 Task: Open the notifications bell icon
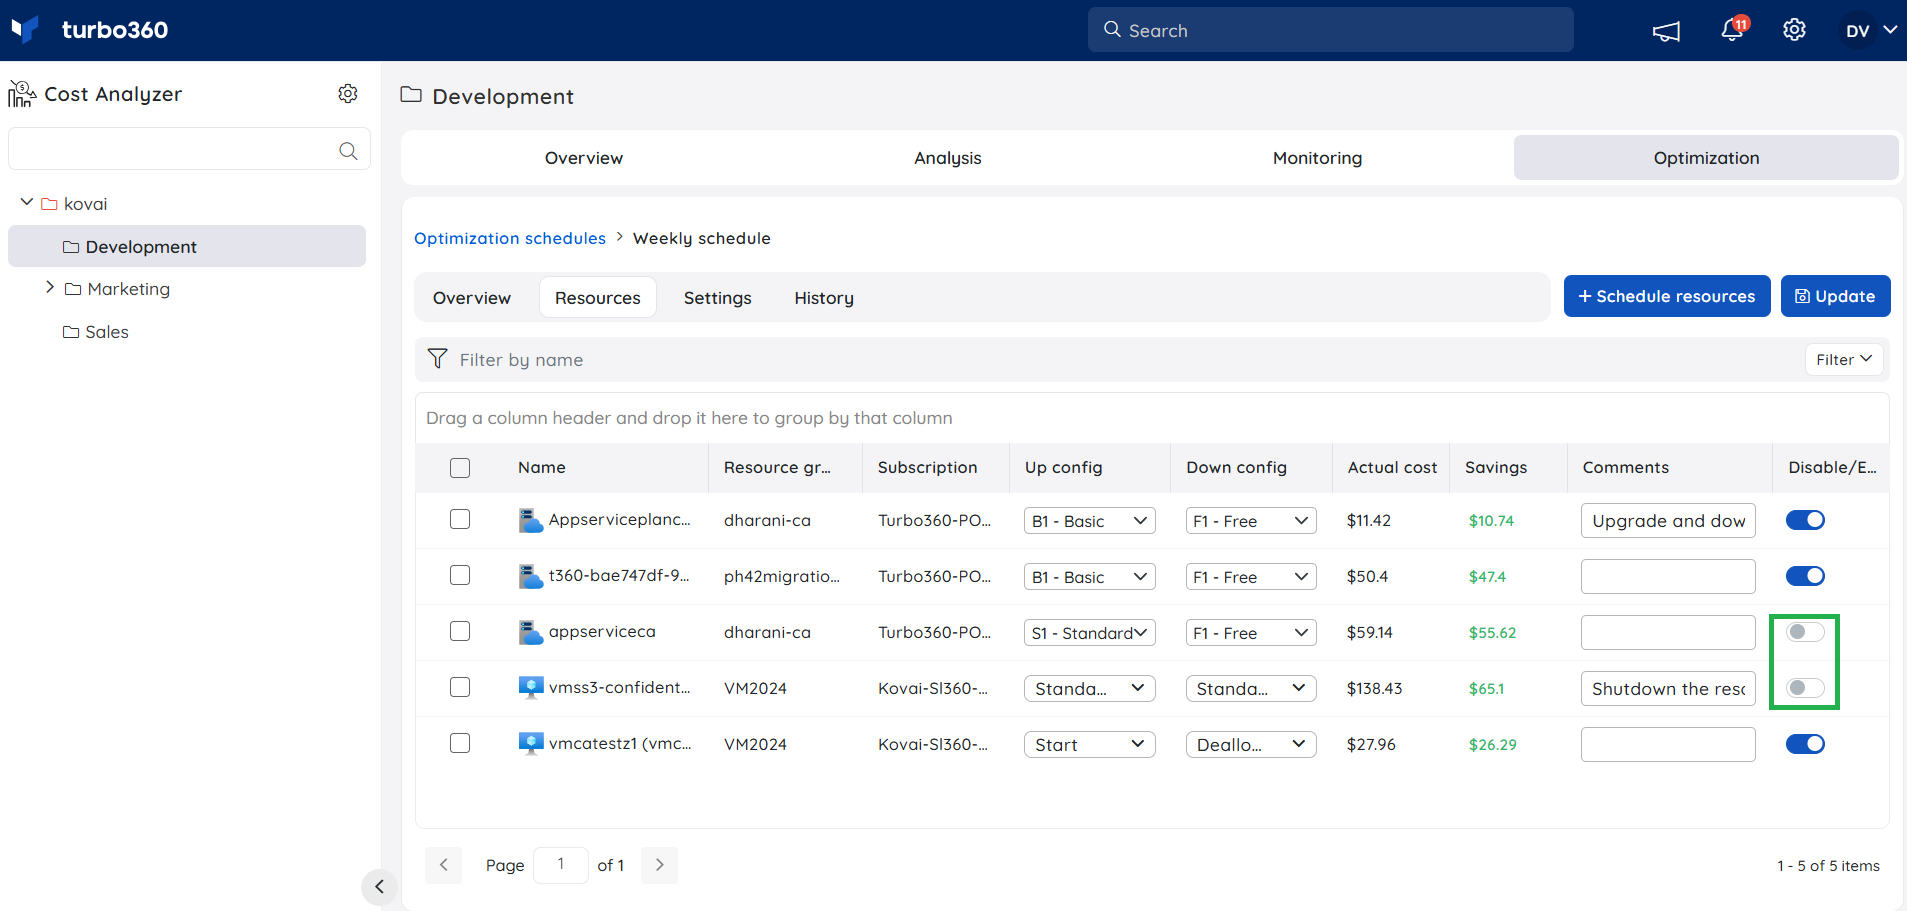[x=1732, y=30]
